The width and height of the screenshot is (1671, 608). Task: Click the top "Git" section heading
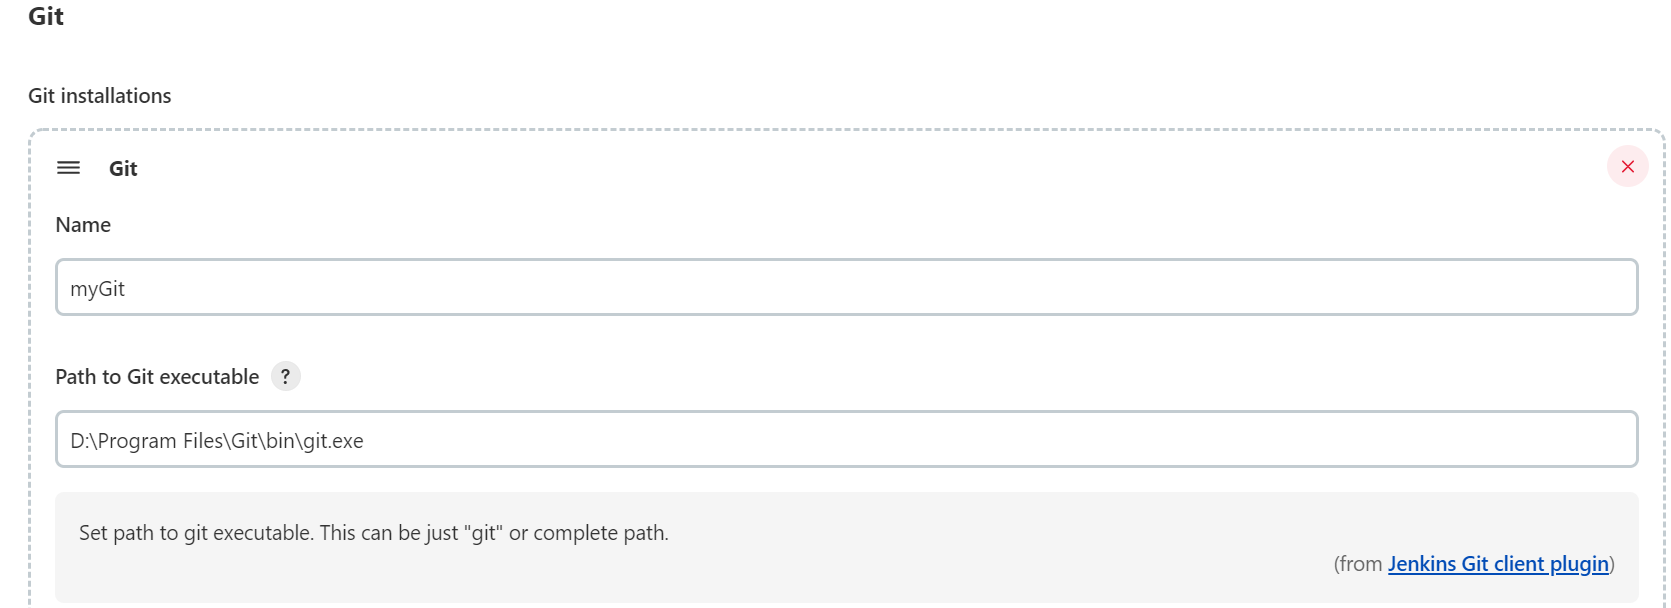click(46, 17)
